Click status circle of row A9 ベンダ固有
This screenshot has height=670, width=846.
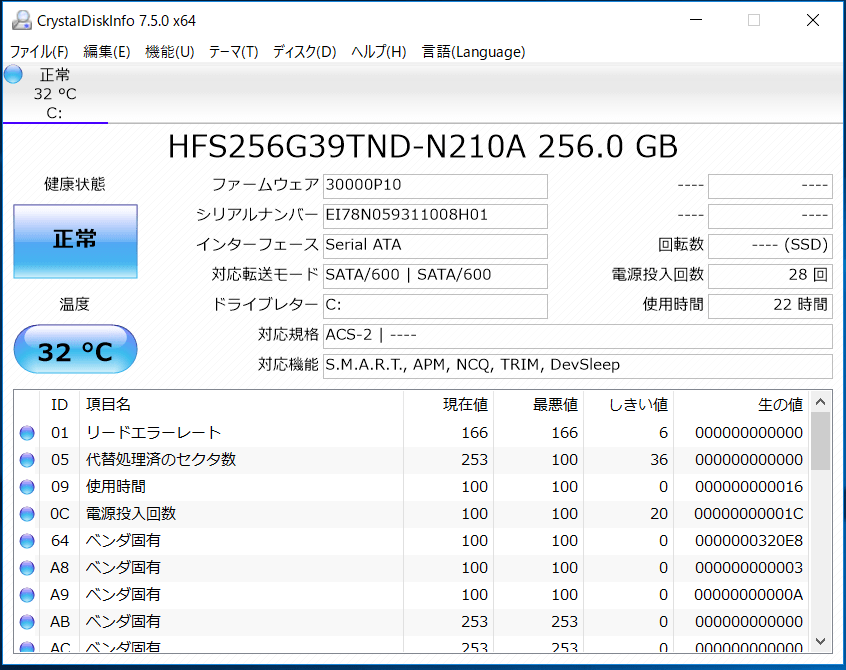pos(27,594)
